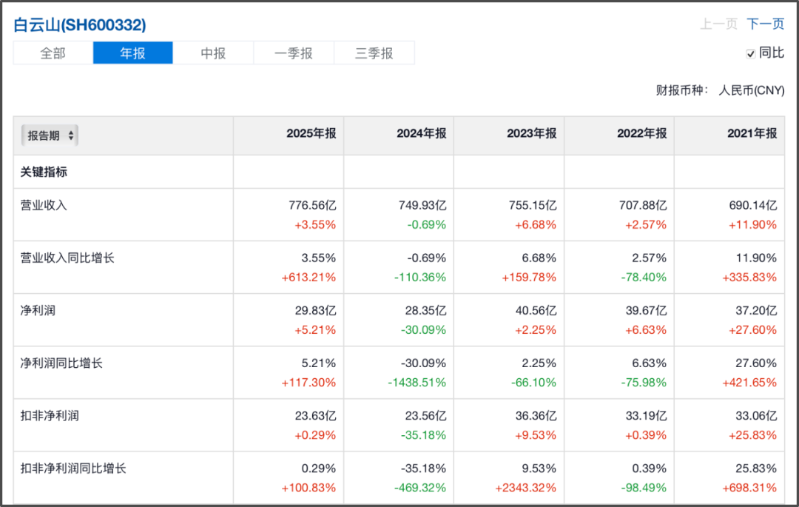The height and width of the screenshot is (507, 799).
Task: Click the 749.93亿 revenue value
Action: click(x=422, y=205)
